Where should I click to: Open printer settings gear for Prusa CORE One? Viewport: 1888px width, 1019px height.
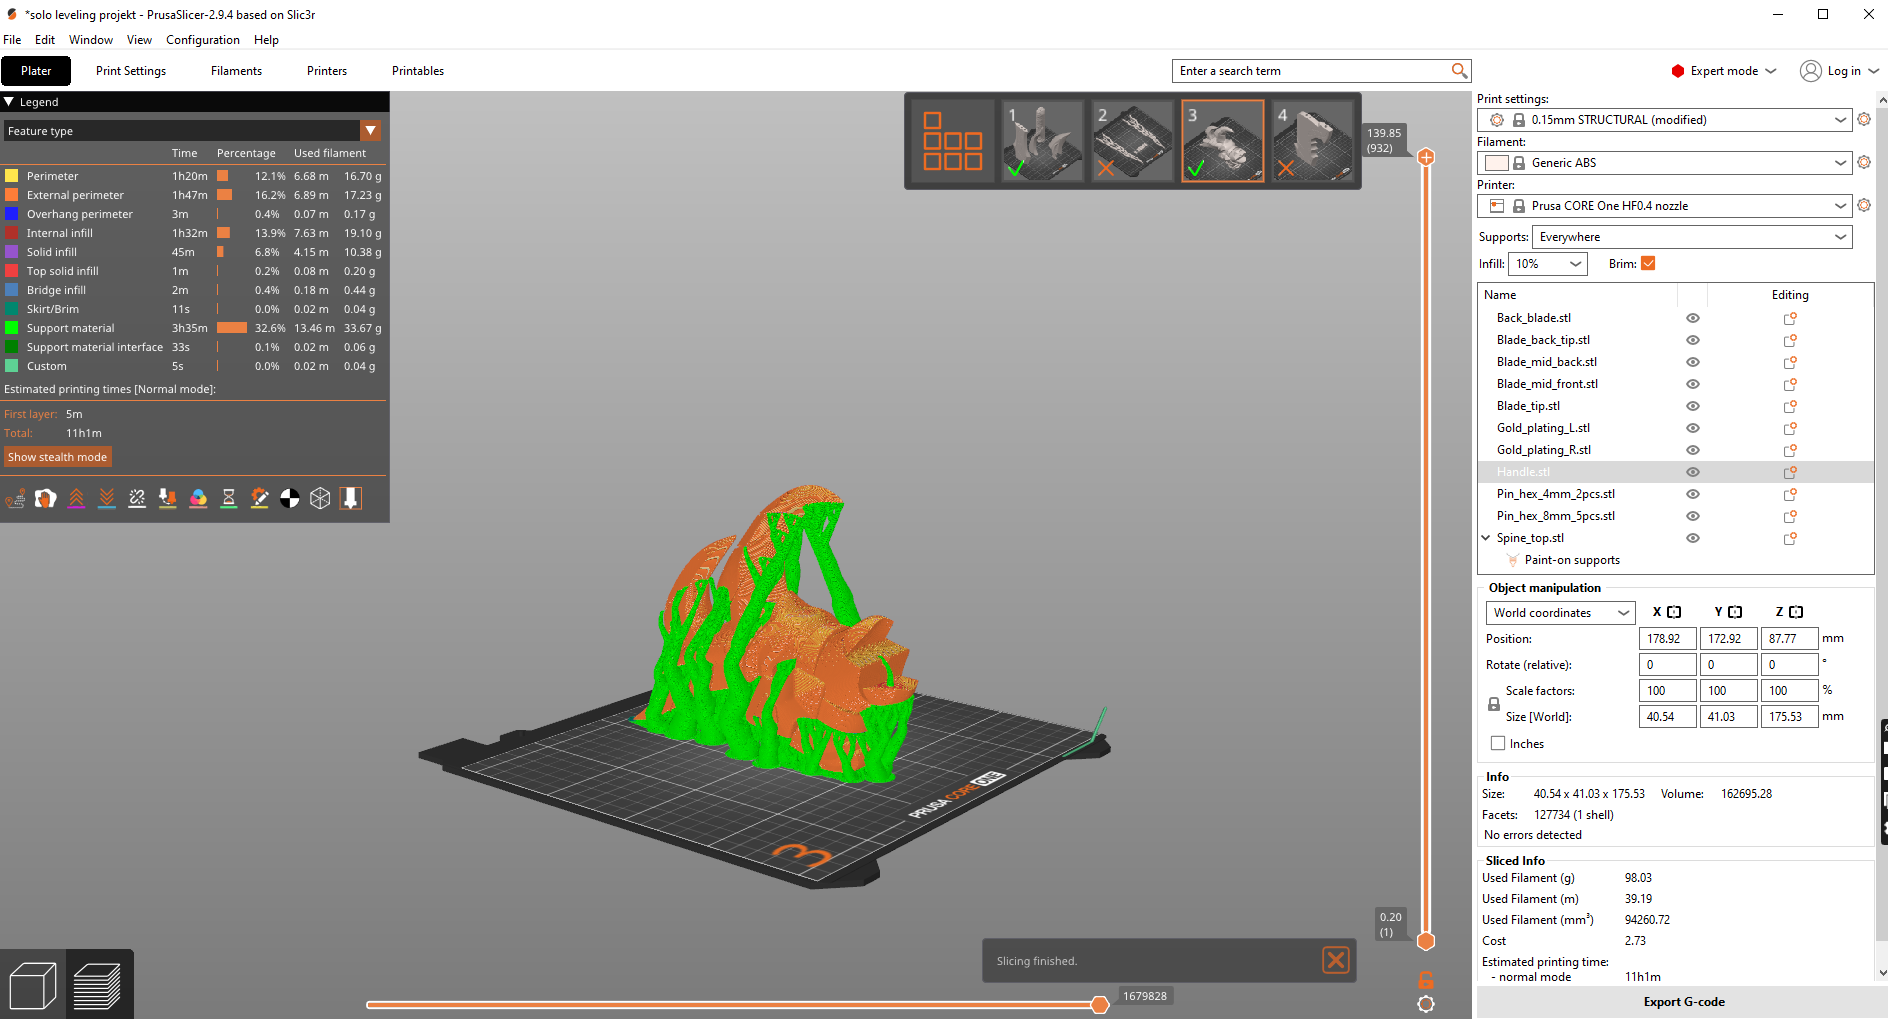(1864, 205)
